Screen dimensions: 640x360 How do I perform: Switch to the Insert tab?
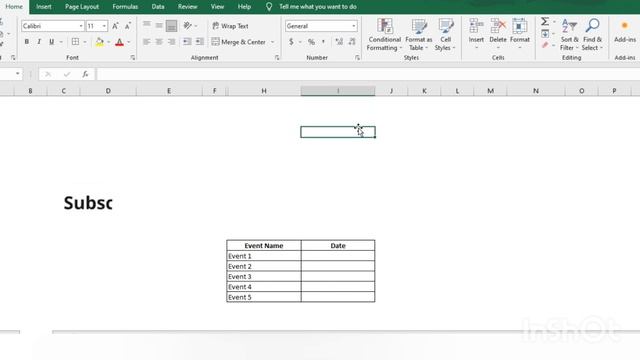tap(44, 7)
